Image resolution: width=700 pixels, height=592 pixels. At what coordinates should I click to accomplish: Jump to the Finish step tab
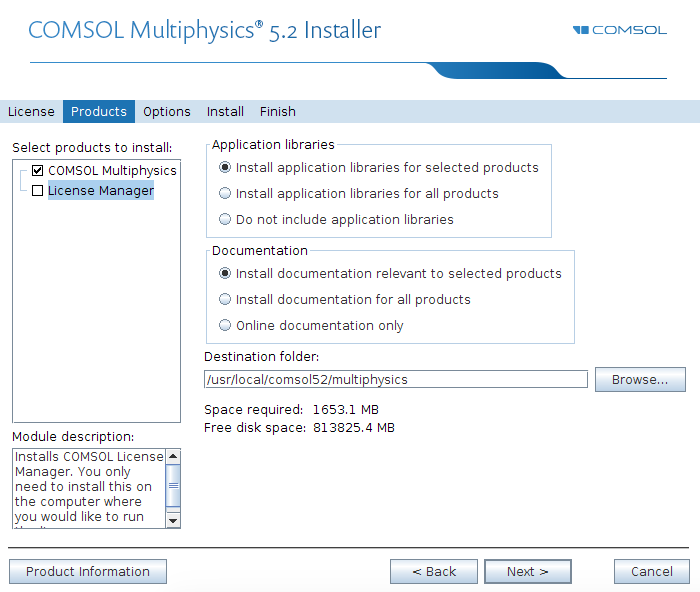278,112
